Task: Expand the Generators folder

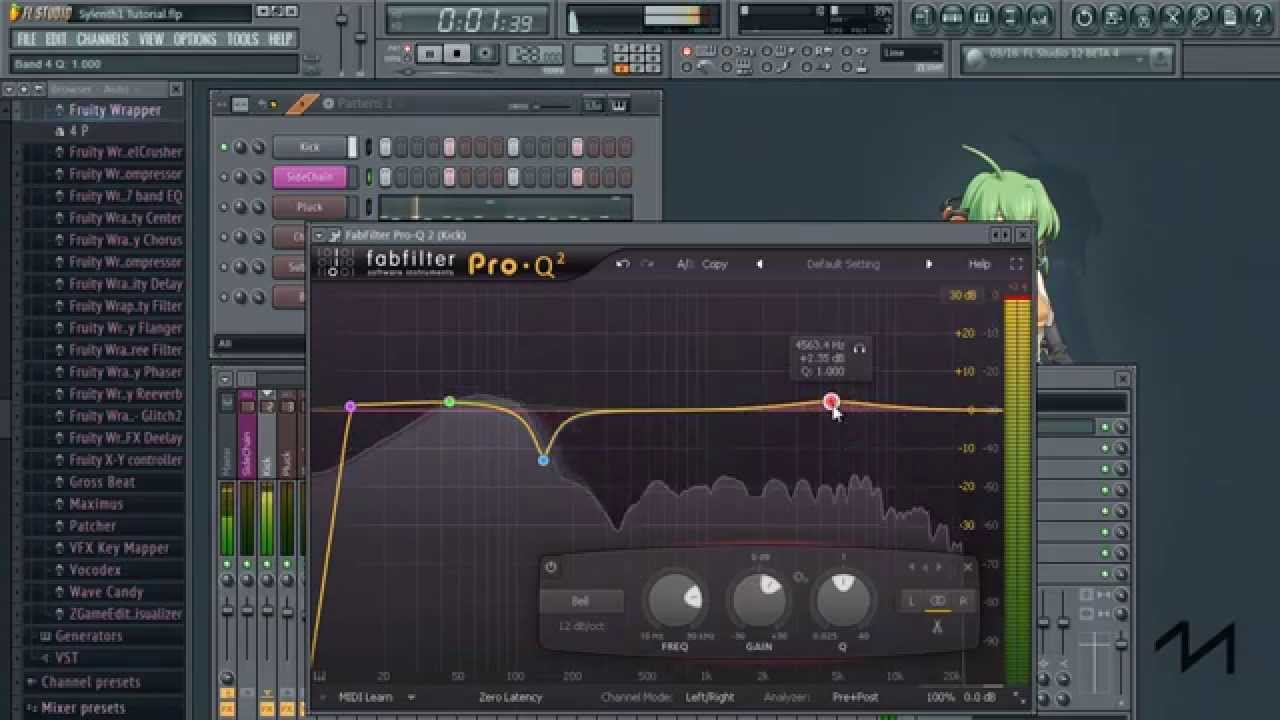Action: pyautogui.click(x=88, y=636)
